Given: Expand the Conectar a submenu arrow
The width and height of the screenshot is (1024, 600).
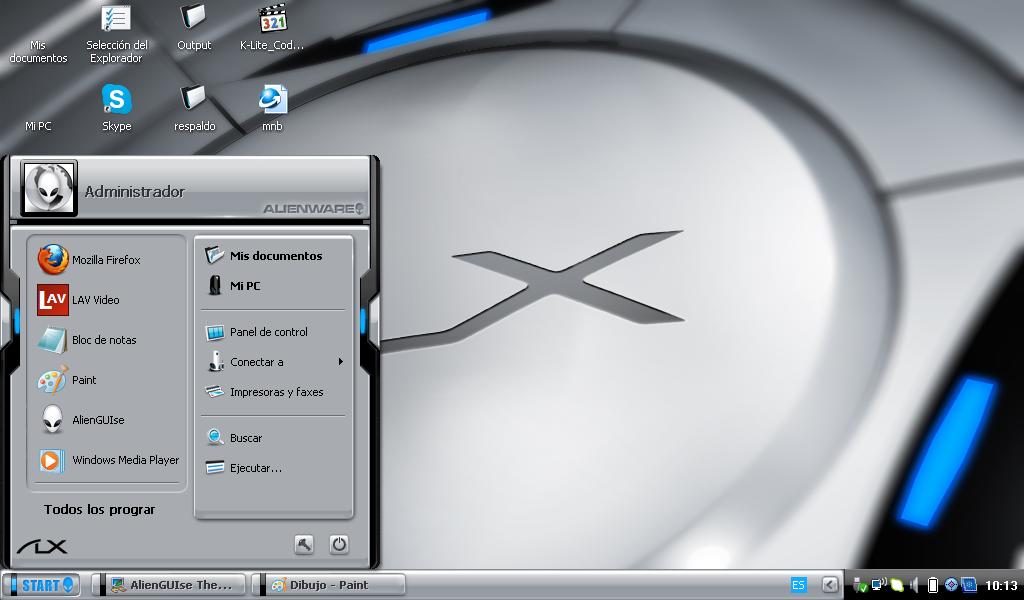Looking at the screenshot, I should 340,362.
